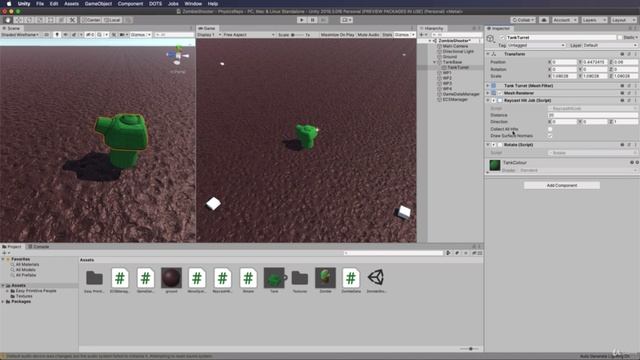Open the Scene view Gizmos dropdown
Viewport: 640px width, 360px height.
click(x=141, y=35)
